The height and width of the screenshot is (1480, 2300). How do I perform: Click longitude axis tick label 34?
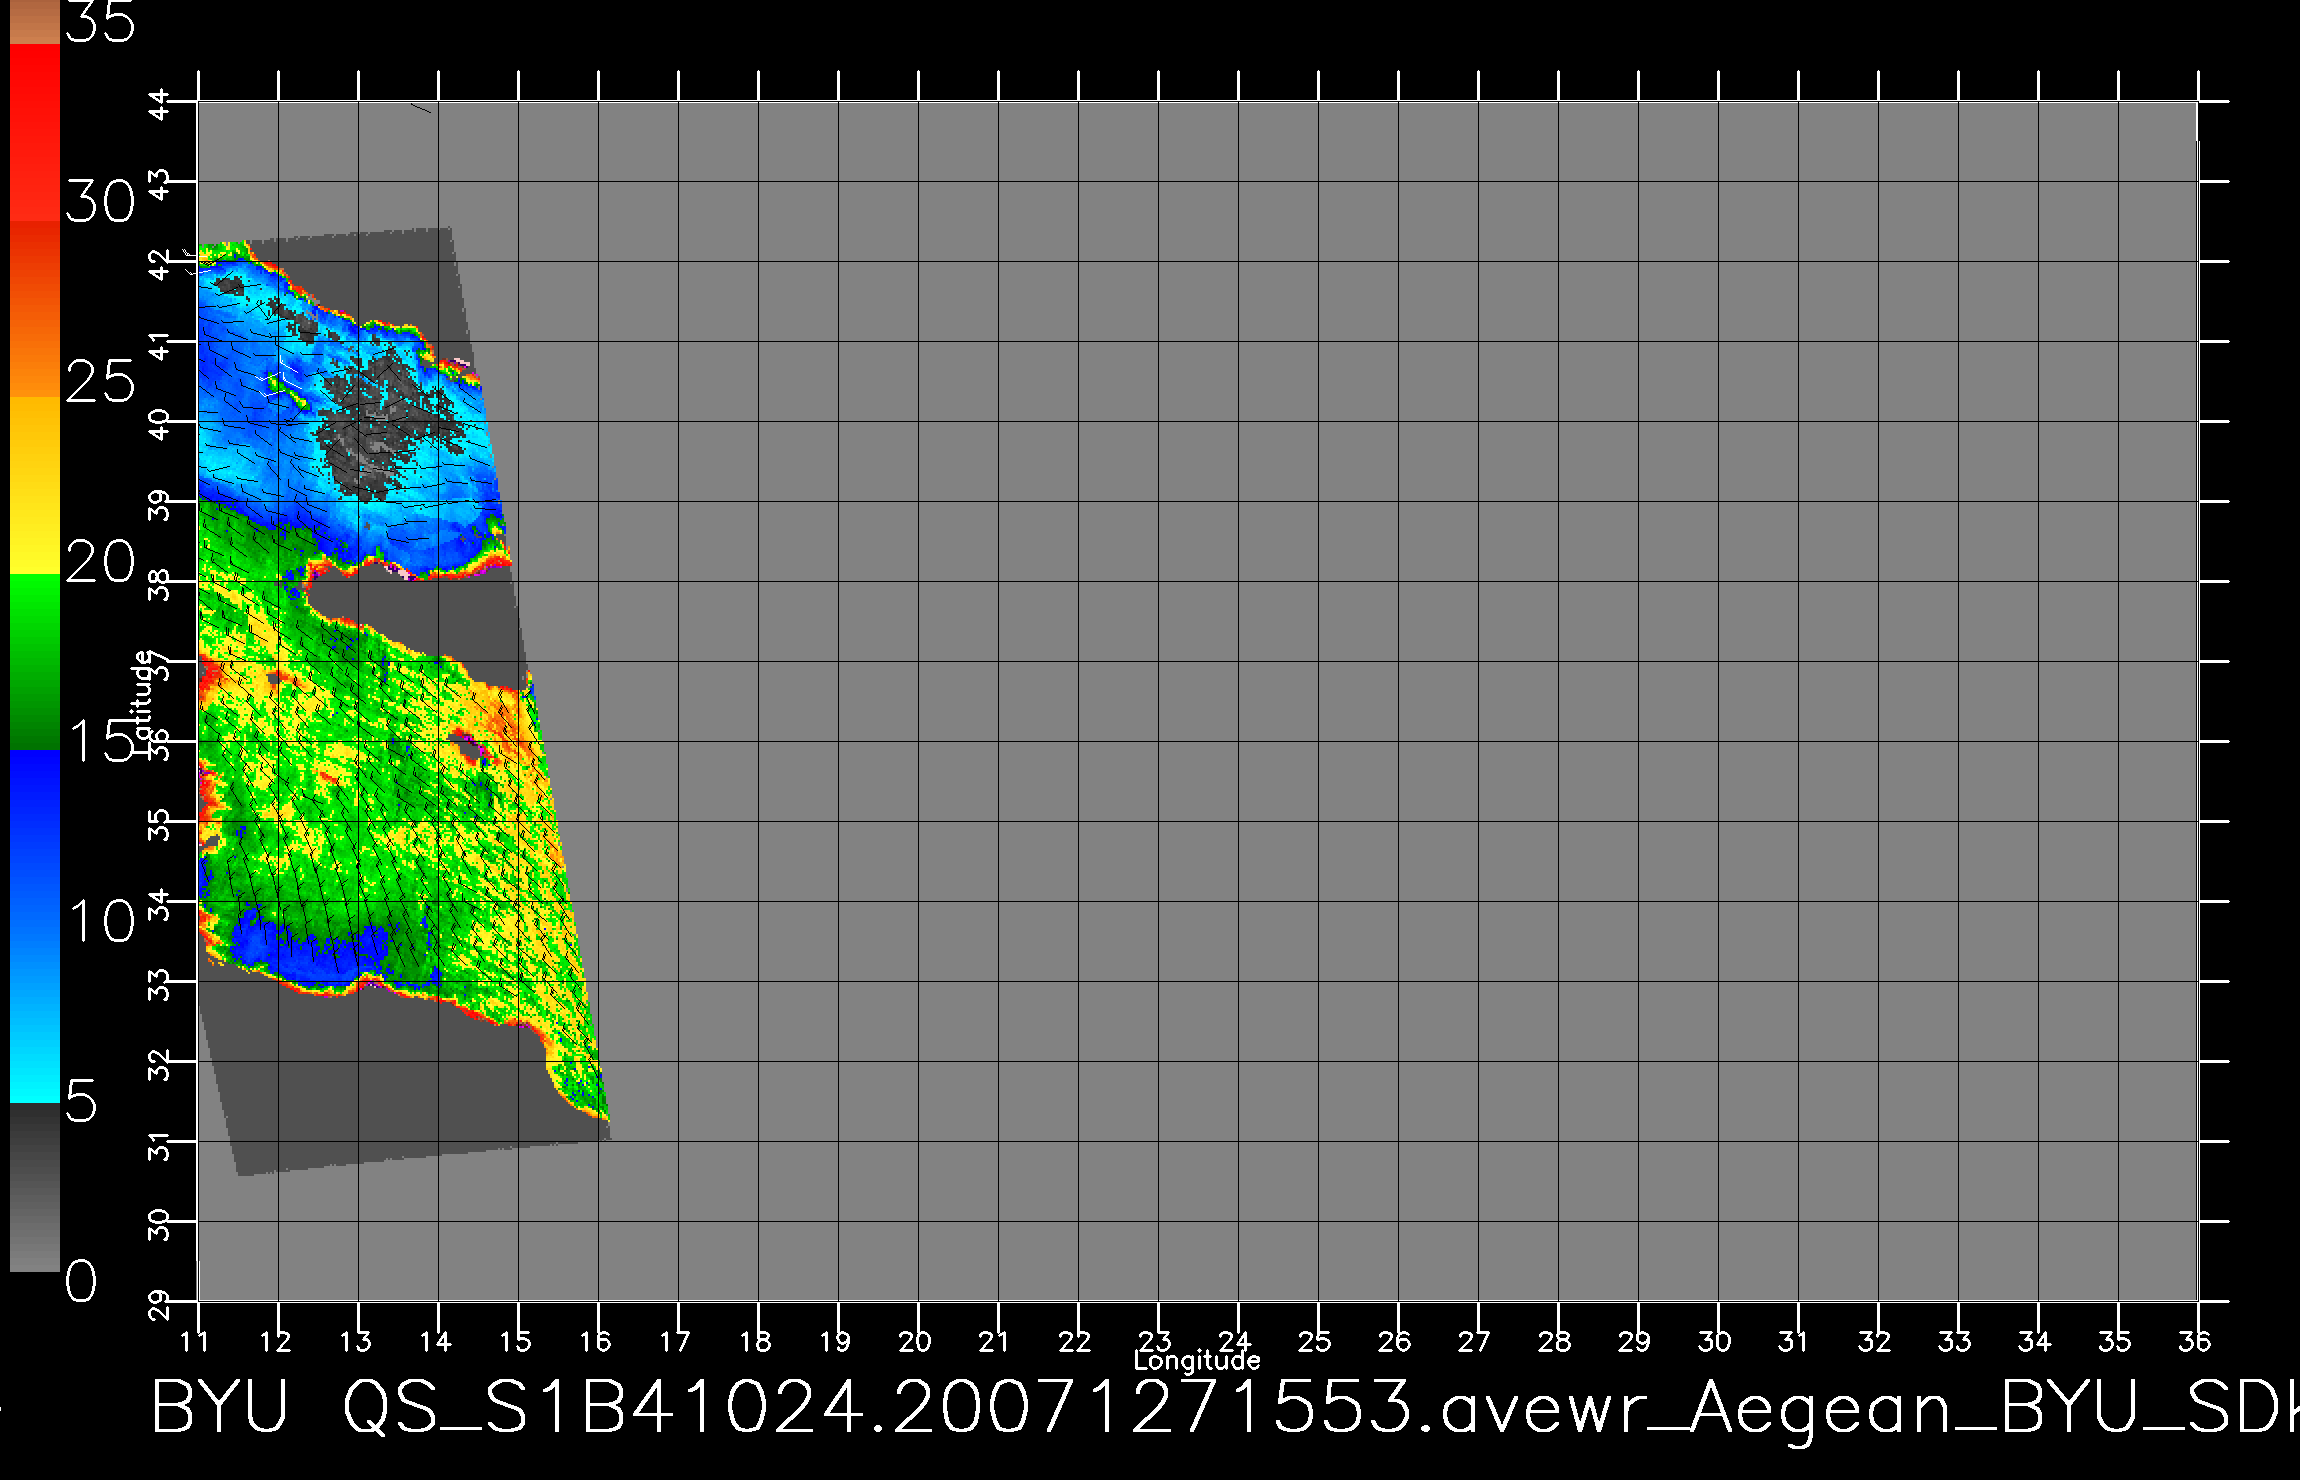2035,1341
